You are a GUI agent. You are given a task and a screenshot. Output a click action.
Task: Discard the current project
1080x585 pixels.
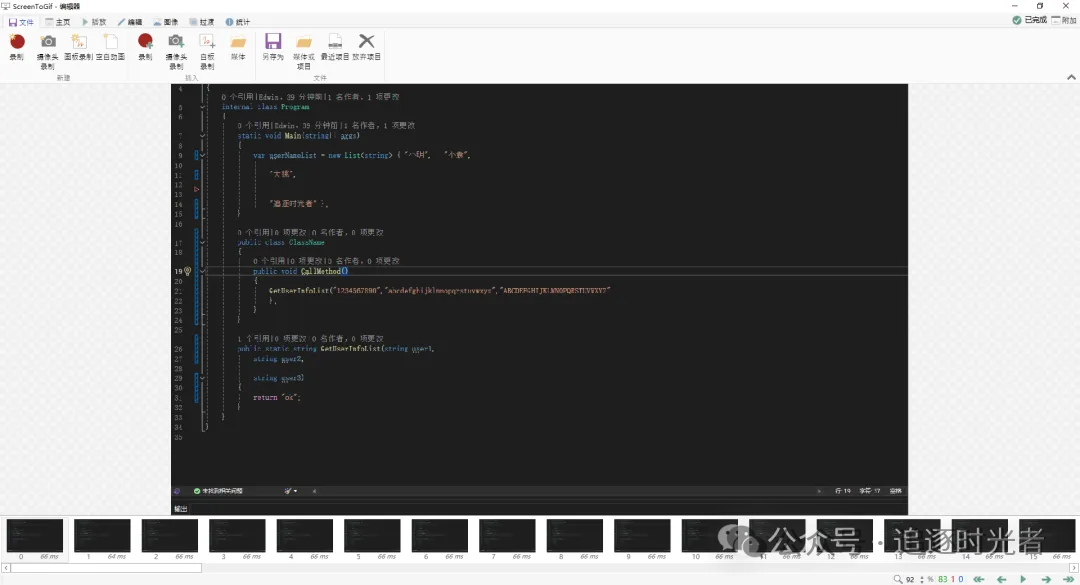click(x=367, y=42)
